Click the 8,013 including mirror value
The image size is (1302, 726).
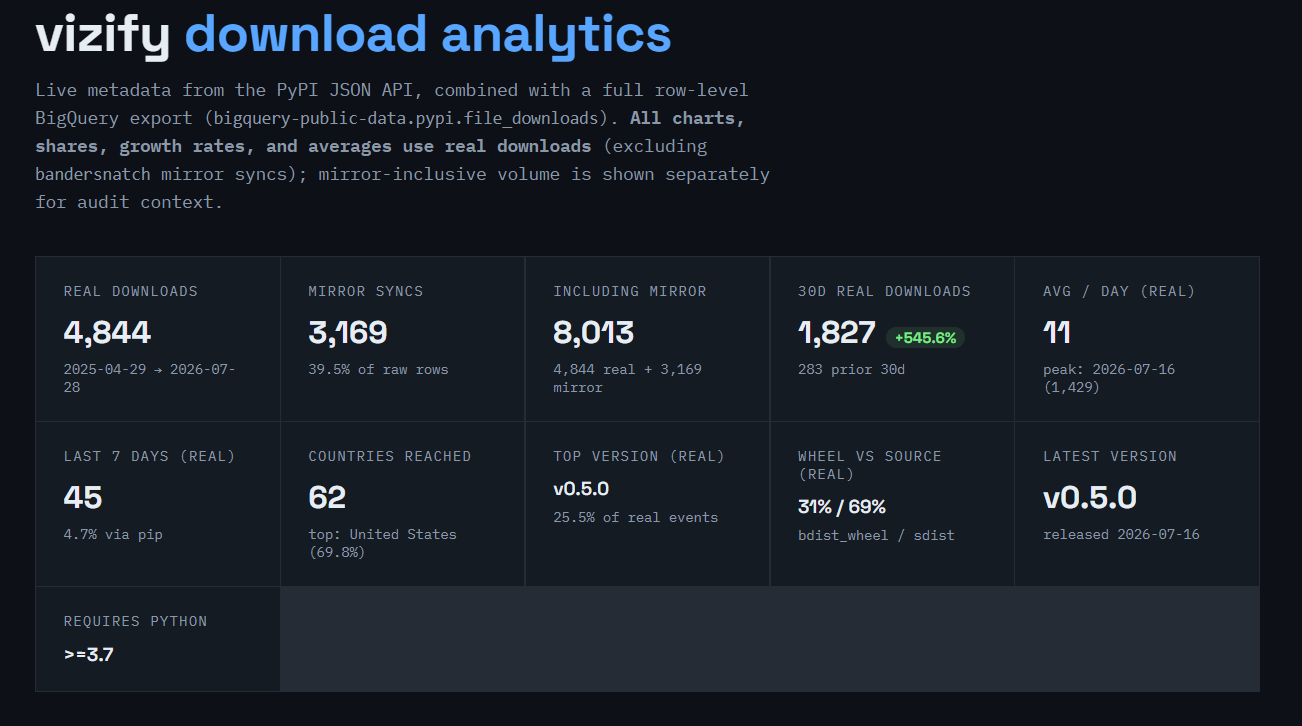(594, 332)
